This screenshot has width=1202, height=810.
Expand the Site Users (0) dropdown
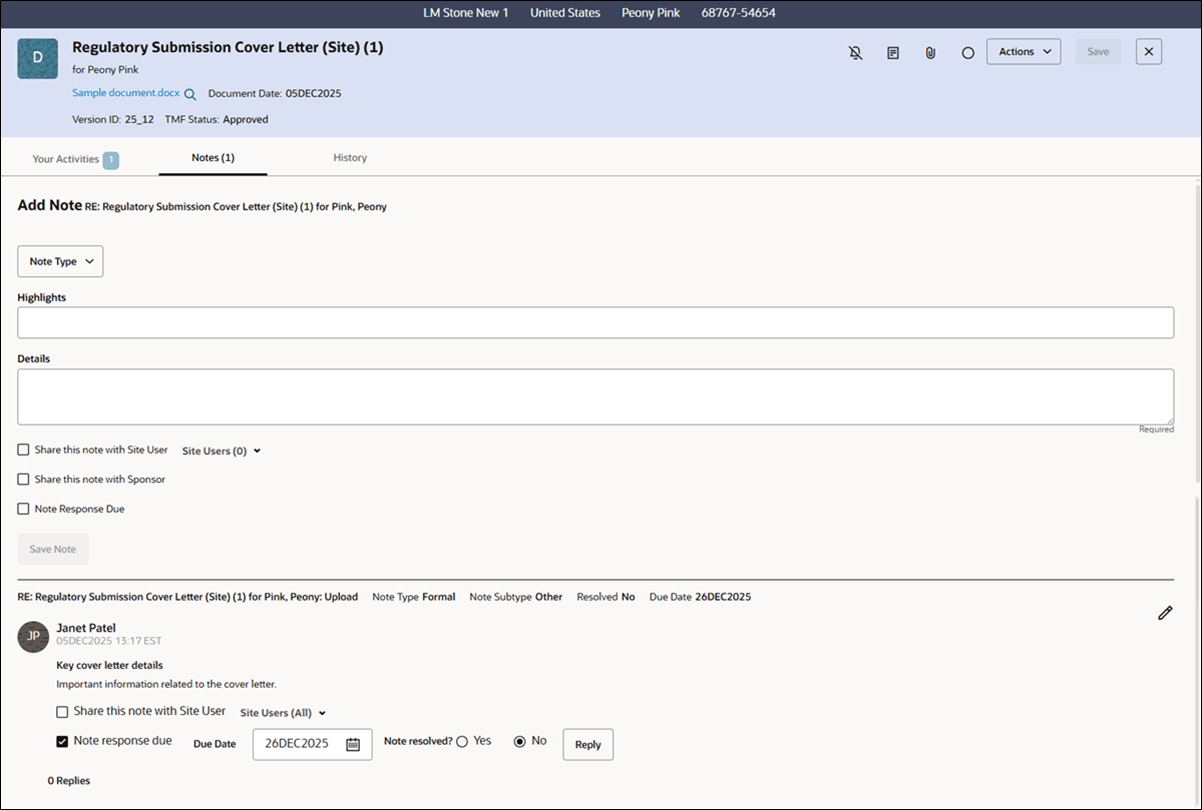[x=221, y=450]
